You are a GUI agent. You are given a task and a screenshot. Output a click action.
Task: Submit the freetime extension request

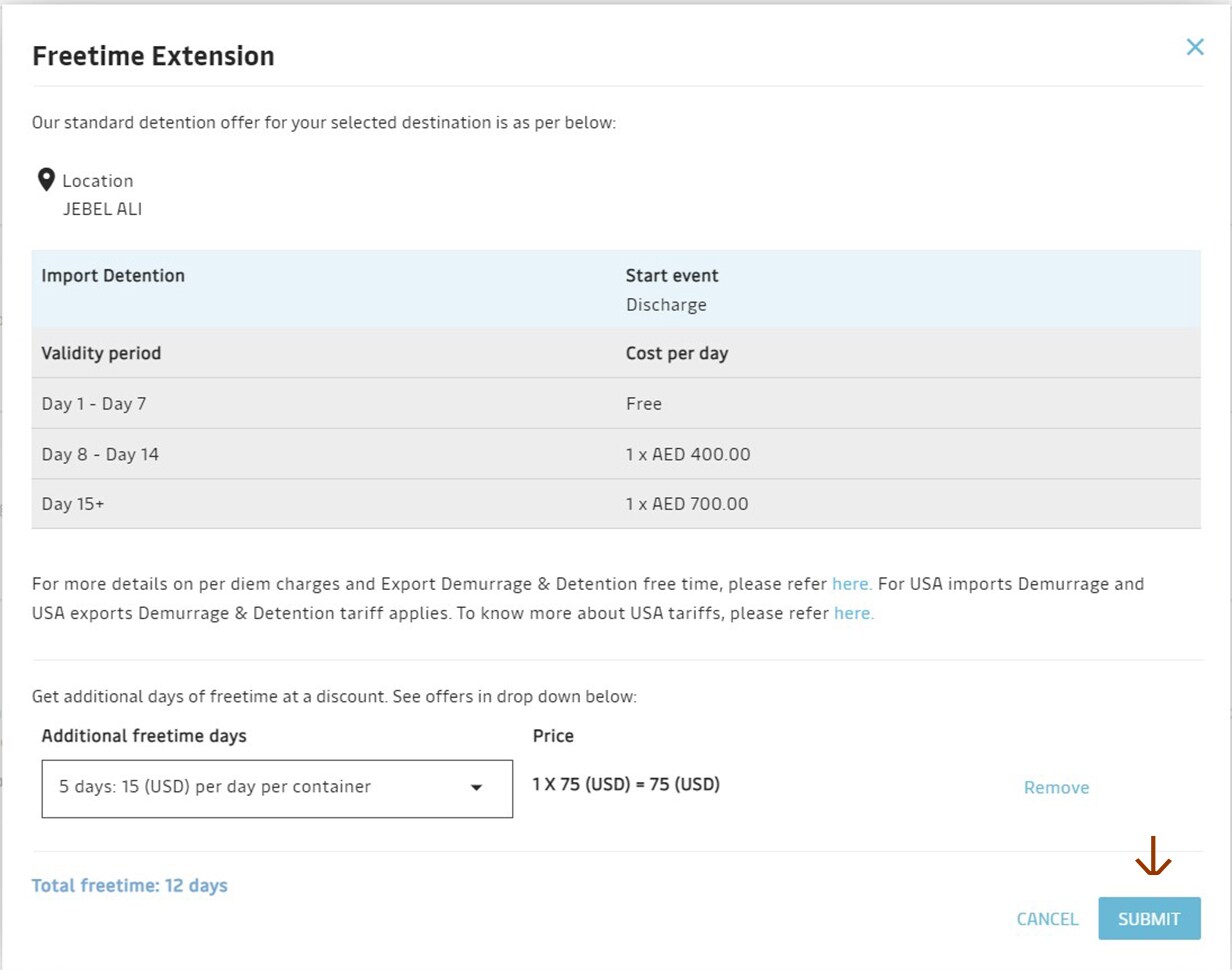pos(1149,919)
